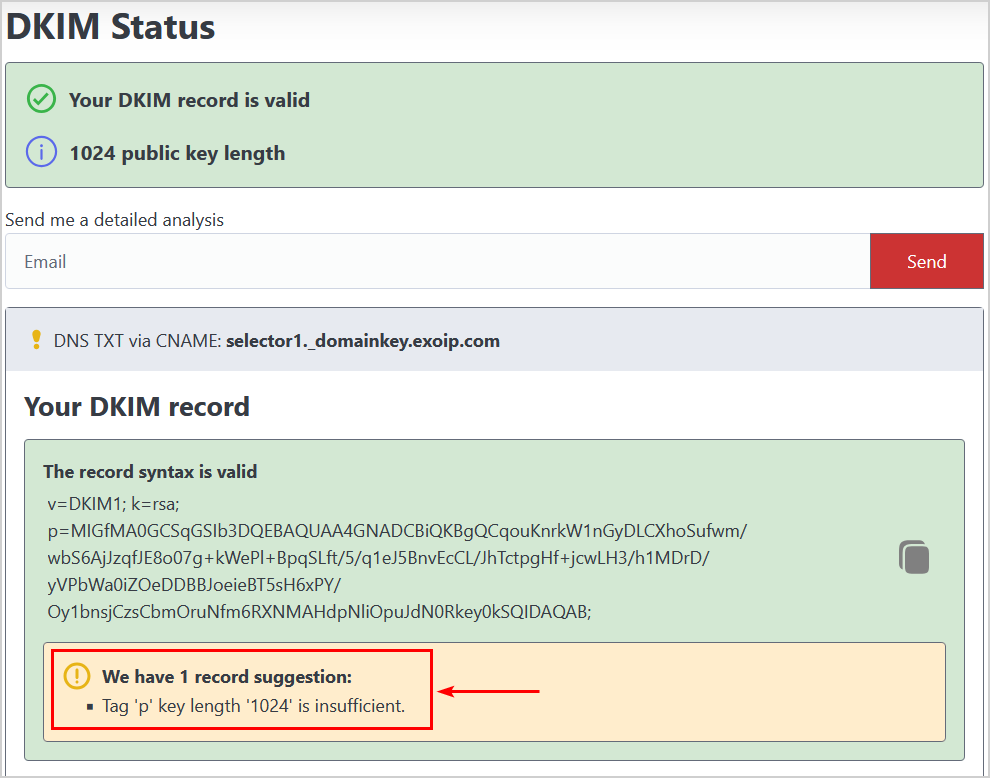This screenshot has width=990, height=778.
Task: Click 'Your DKIM record is valid' text
Action: coord(189,100)
